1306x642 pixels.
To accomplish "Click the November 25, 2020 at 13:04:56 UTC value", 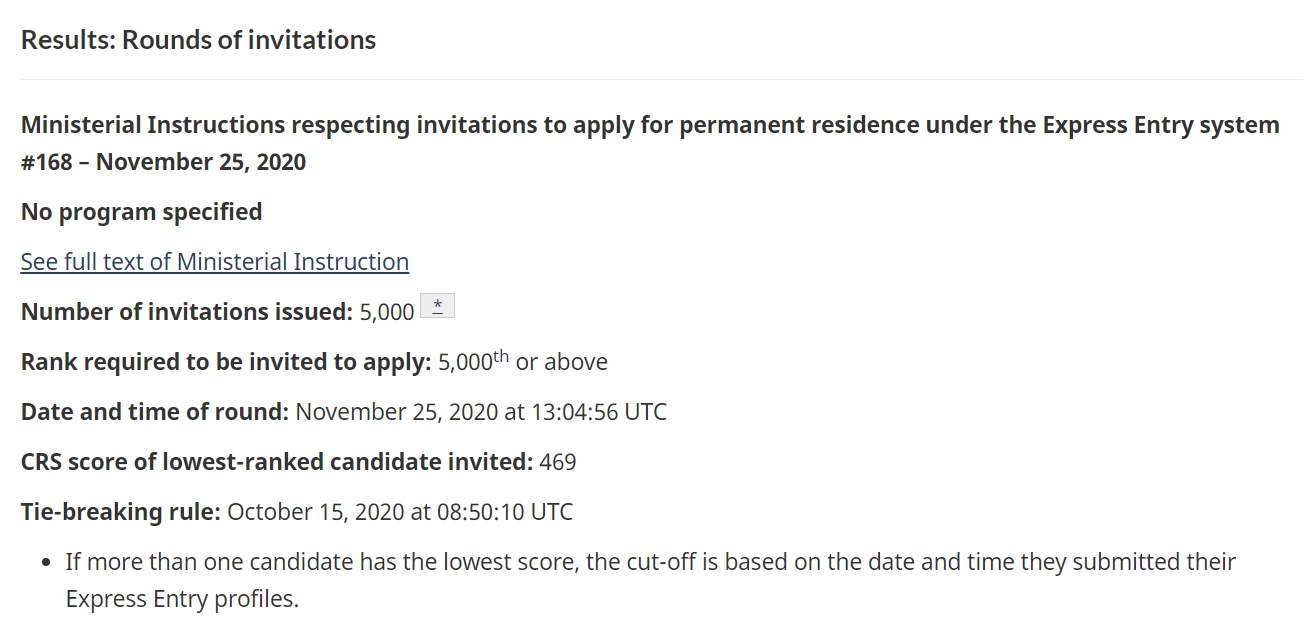I will click(x=481, y=412).
